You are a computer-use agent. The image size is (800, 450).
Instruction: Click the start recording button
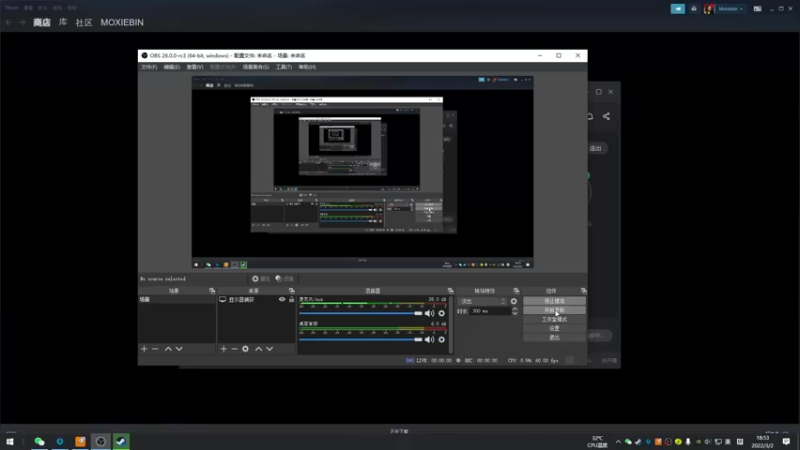pyautogui.click(x=554, y=310)
